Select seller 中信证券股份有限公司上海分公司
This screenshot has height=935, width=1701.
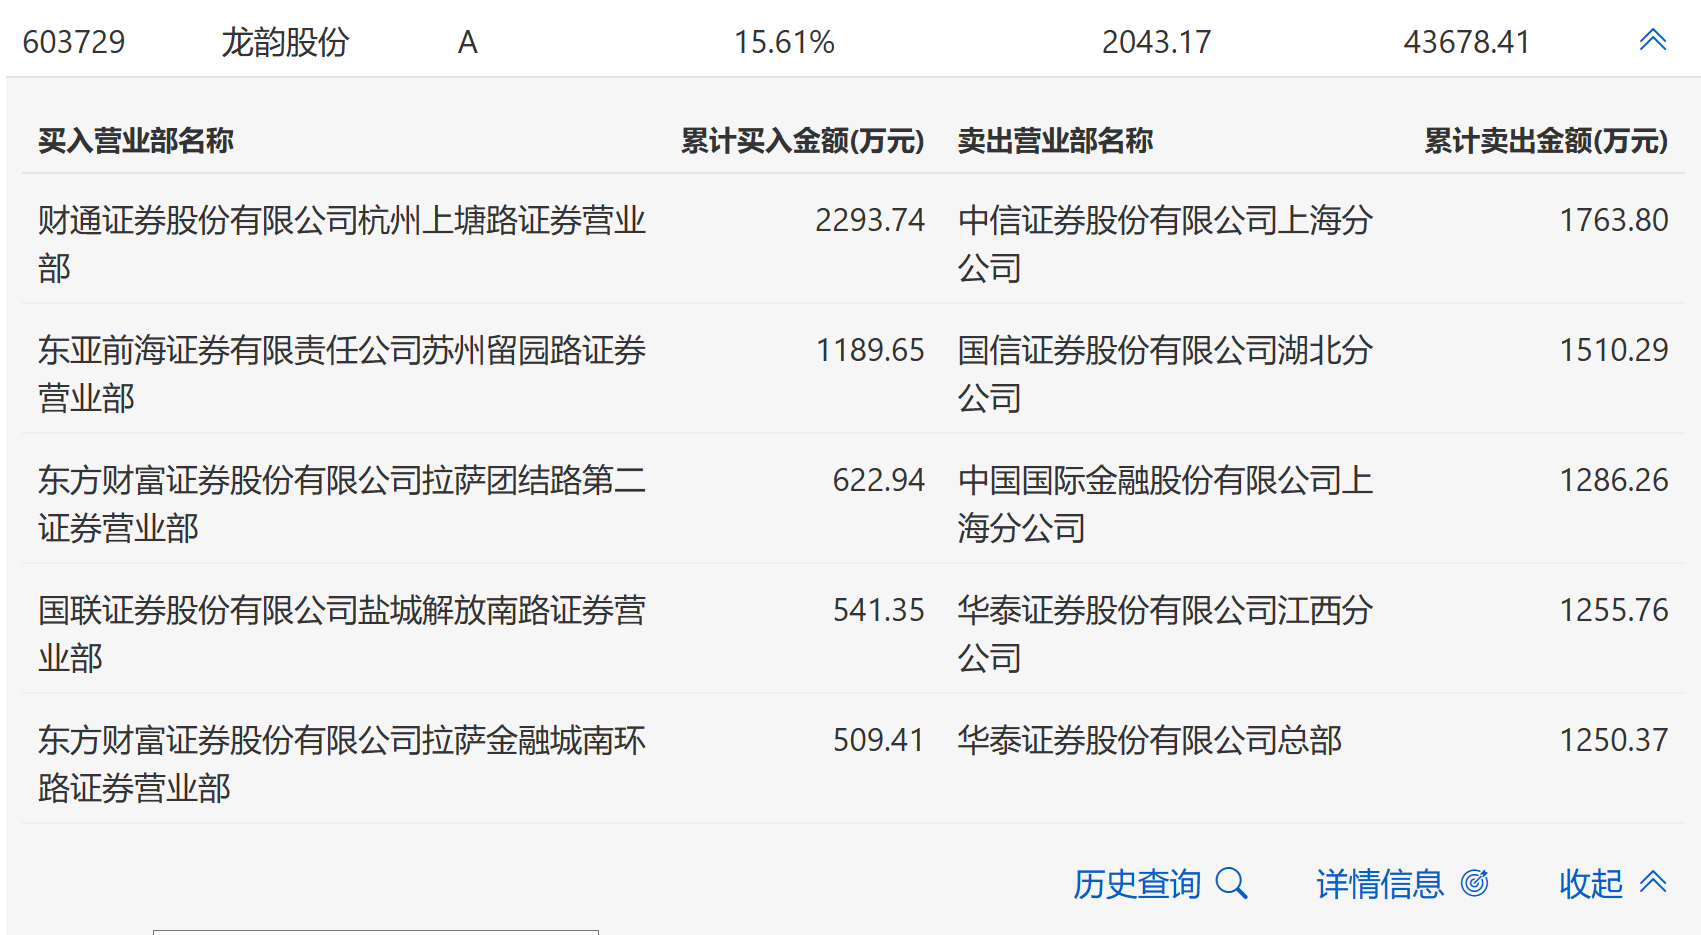point(1165,244)
